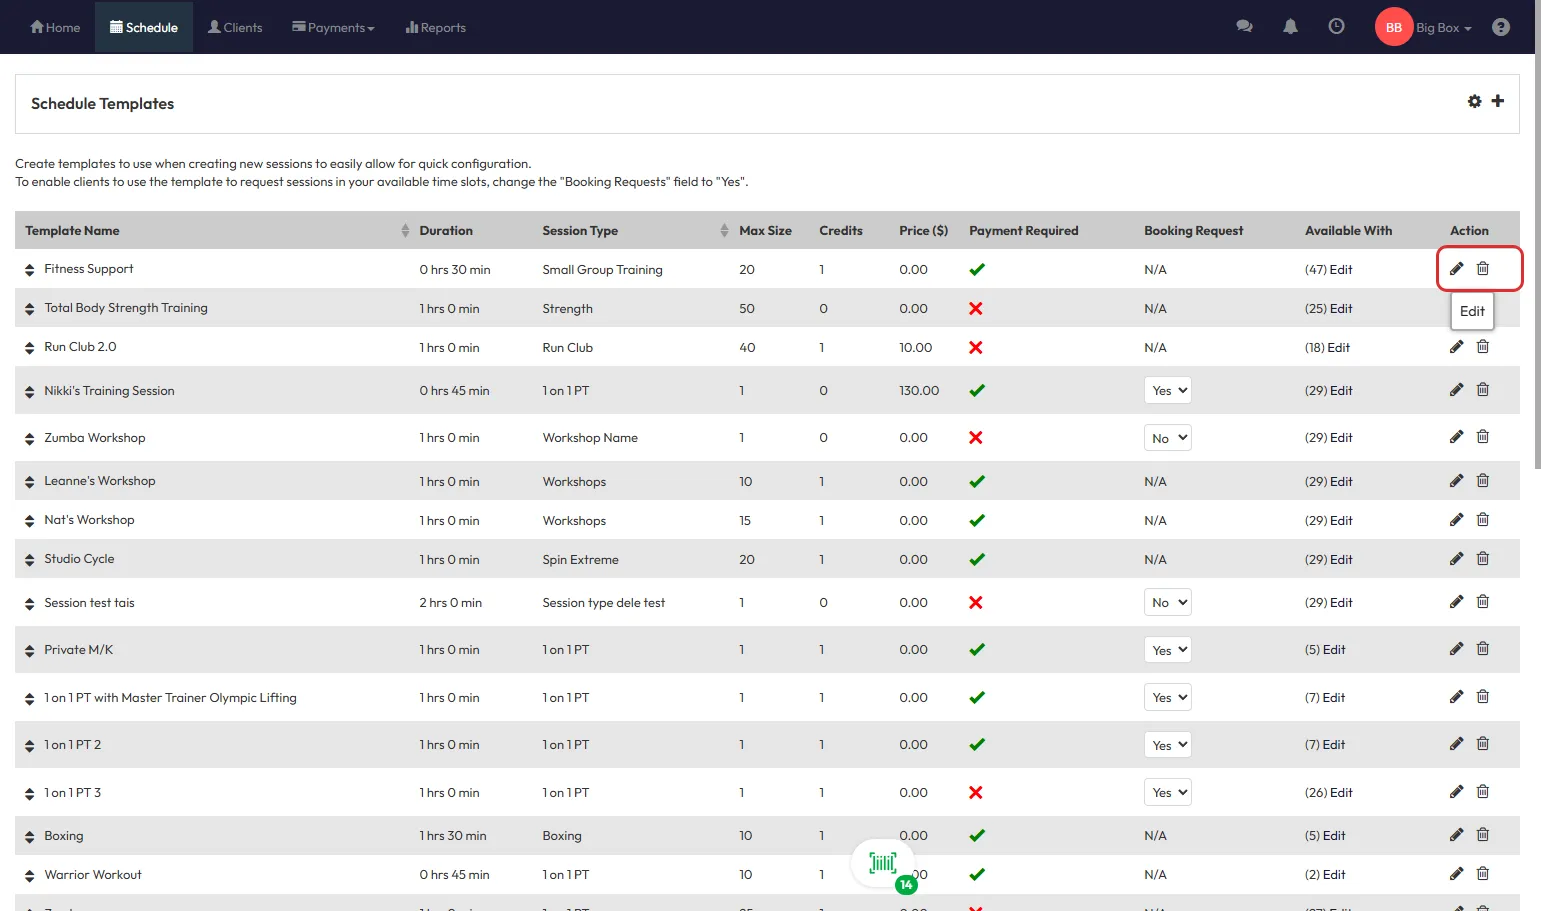Screen dimensions: 1541x911
Task: Open the Big Box account menu
Action: (x=1442, y=28)
